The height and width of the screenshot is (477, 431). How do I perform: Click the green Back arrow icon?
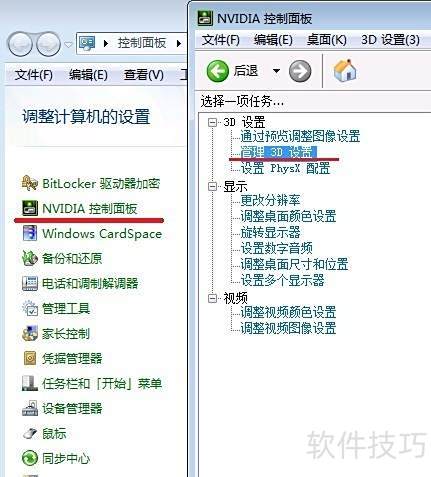[x=218, y=71]
